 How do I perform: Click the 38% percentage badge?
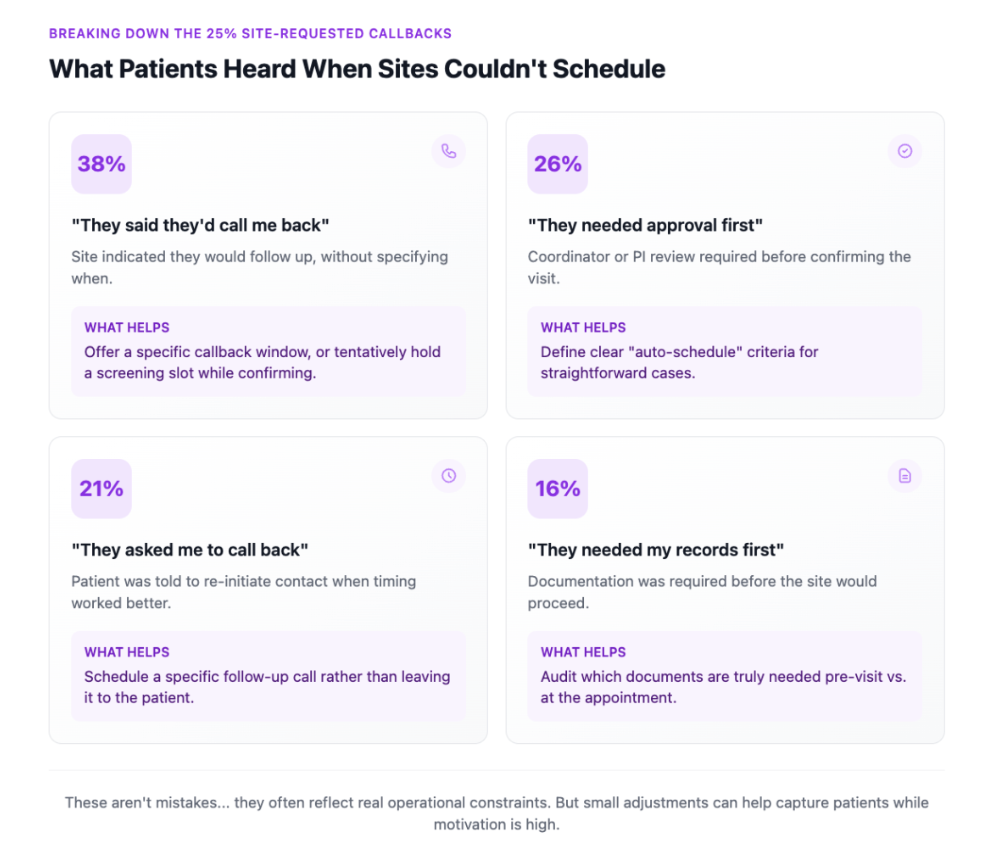click(101, 164)
